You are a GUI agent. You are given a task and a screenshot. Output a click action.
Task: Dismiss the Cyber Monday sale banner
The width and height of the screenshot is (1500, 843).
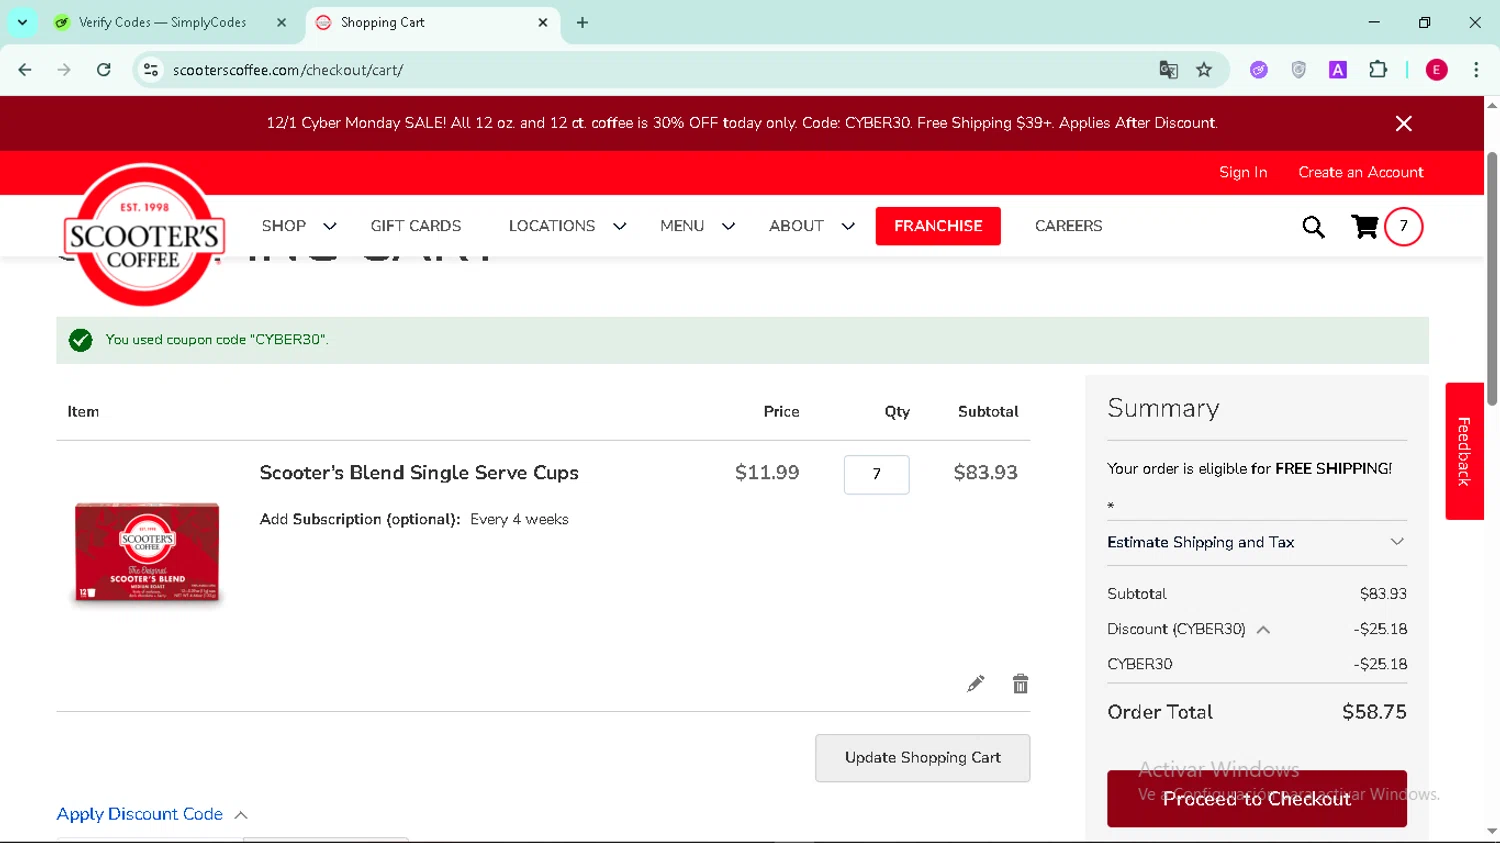click(1404, 123)
